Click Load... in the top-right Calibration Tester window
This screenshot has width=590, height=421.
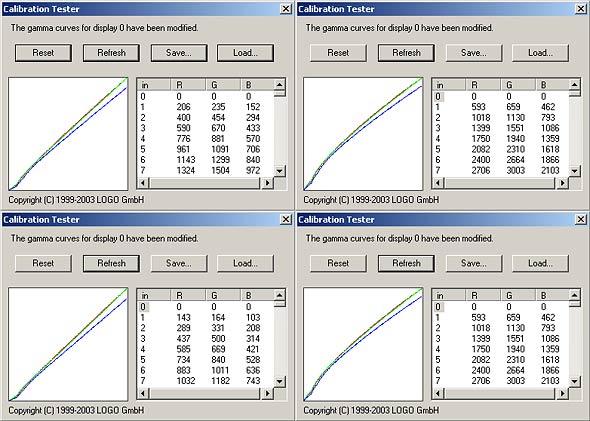540,53
